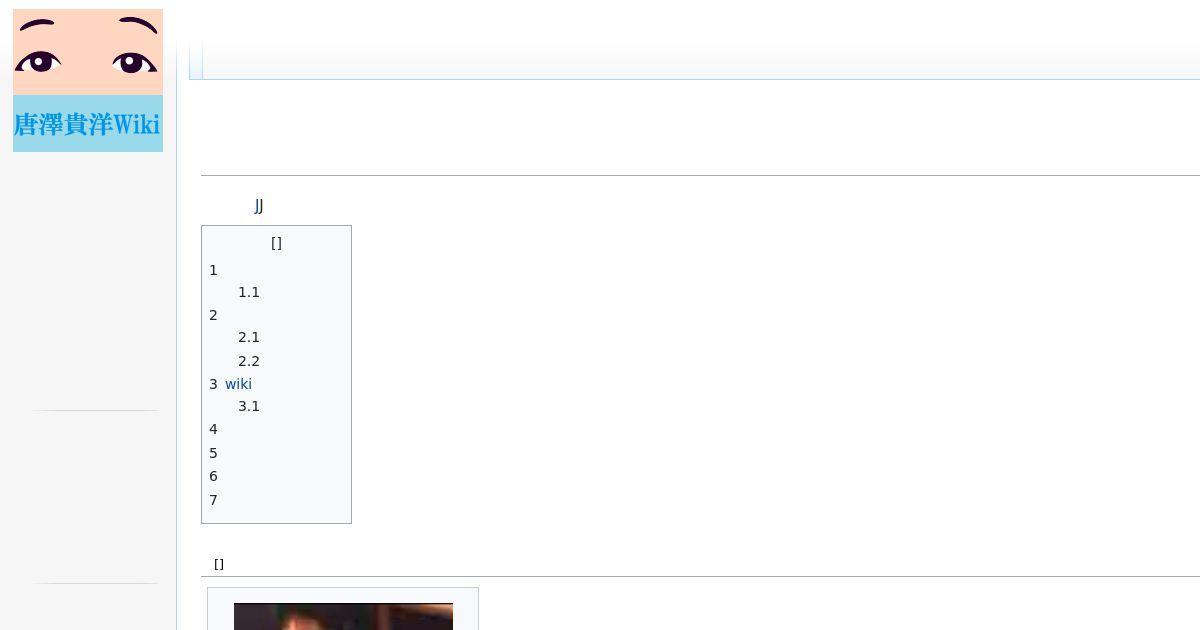Open the thumbnail image below heading
Screen dimensions: 1200x630
[343, 616]
